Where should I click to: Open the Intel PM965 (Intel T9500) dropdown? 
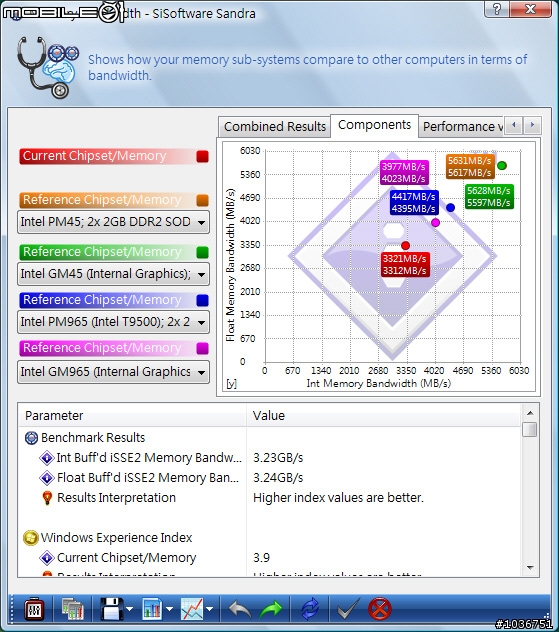113,322
